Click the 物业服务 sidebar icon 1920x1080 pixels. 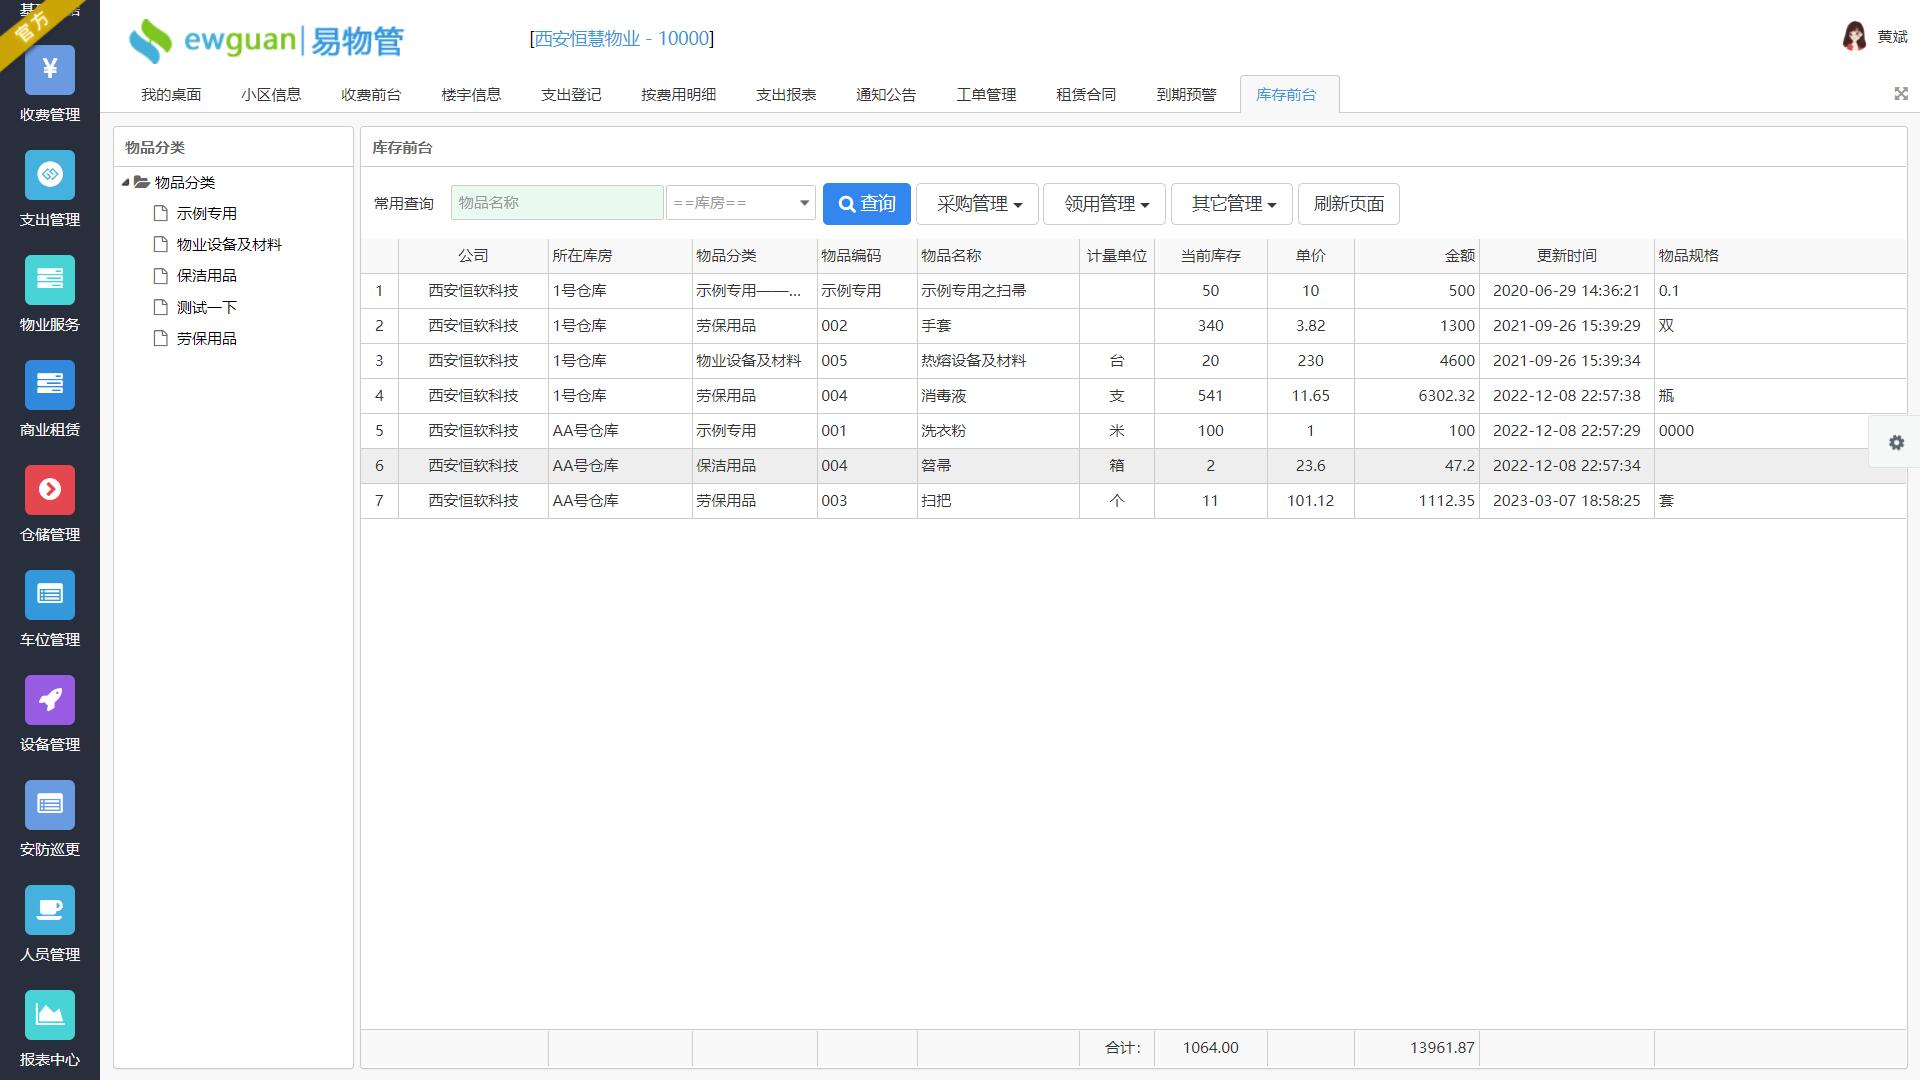[x=50, y=280]
